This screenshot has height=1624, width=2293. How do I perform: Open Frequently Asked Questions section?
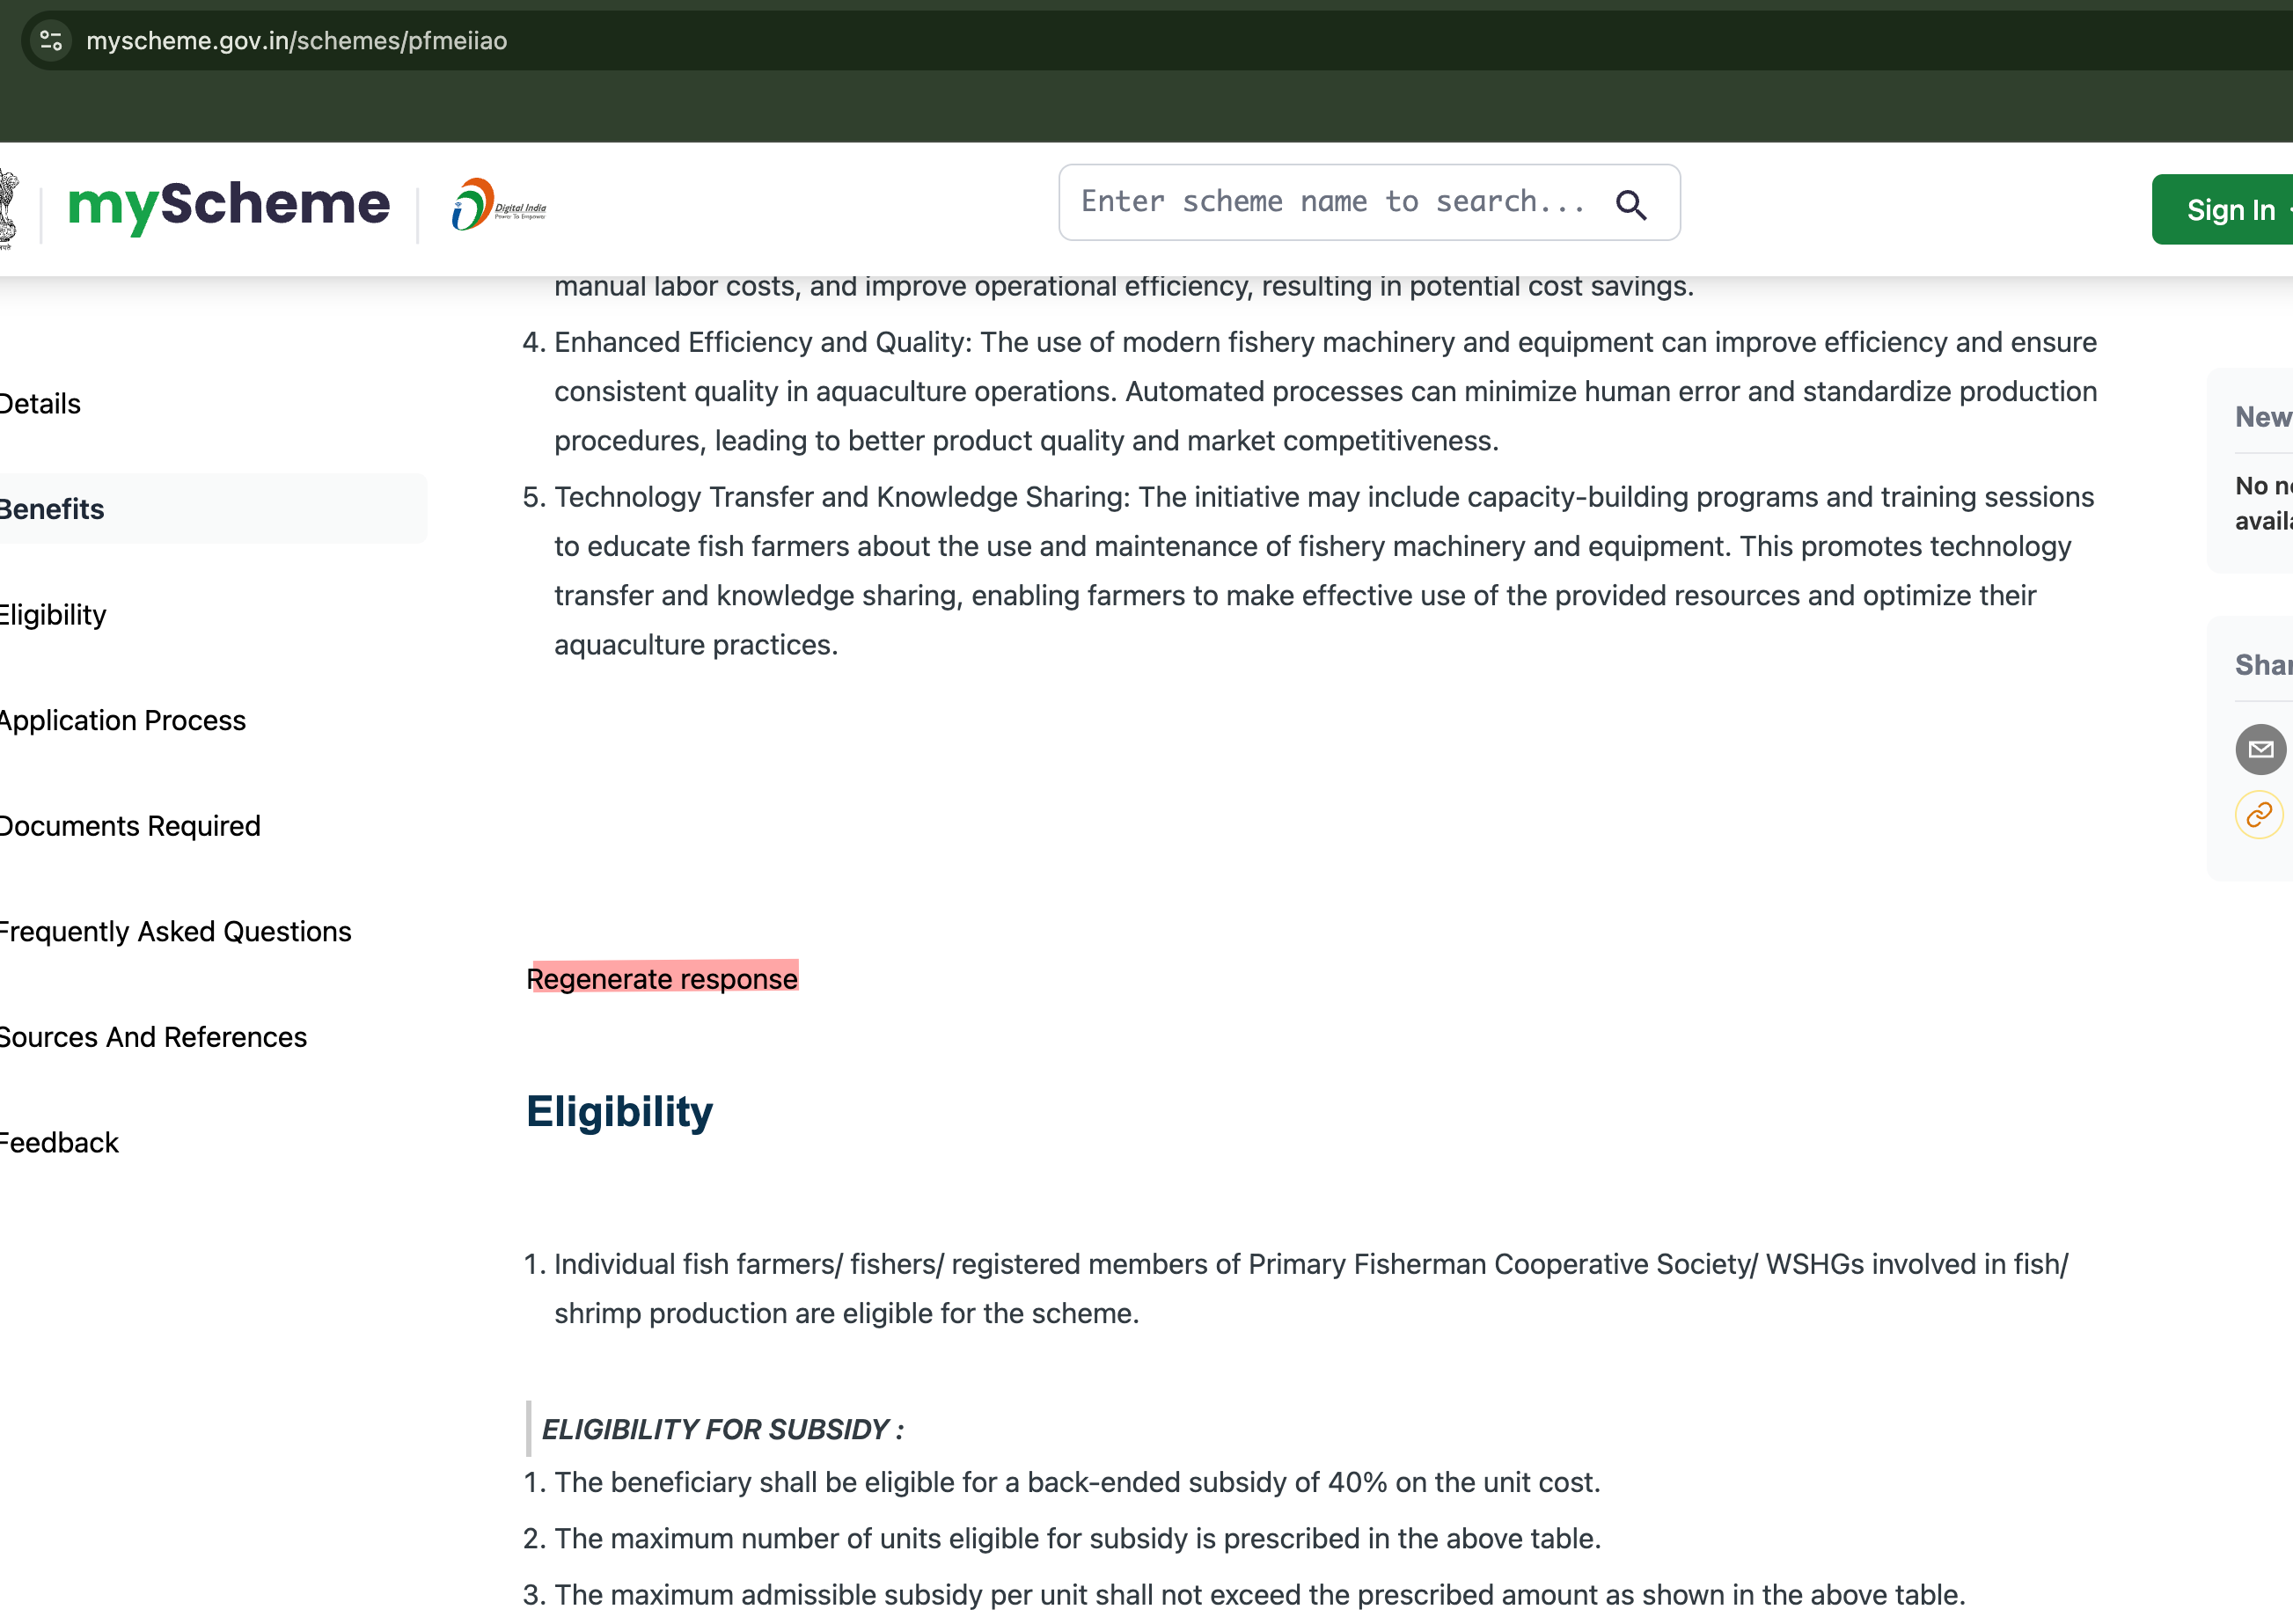tap(175, 931)
